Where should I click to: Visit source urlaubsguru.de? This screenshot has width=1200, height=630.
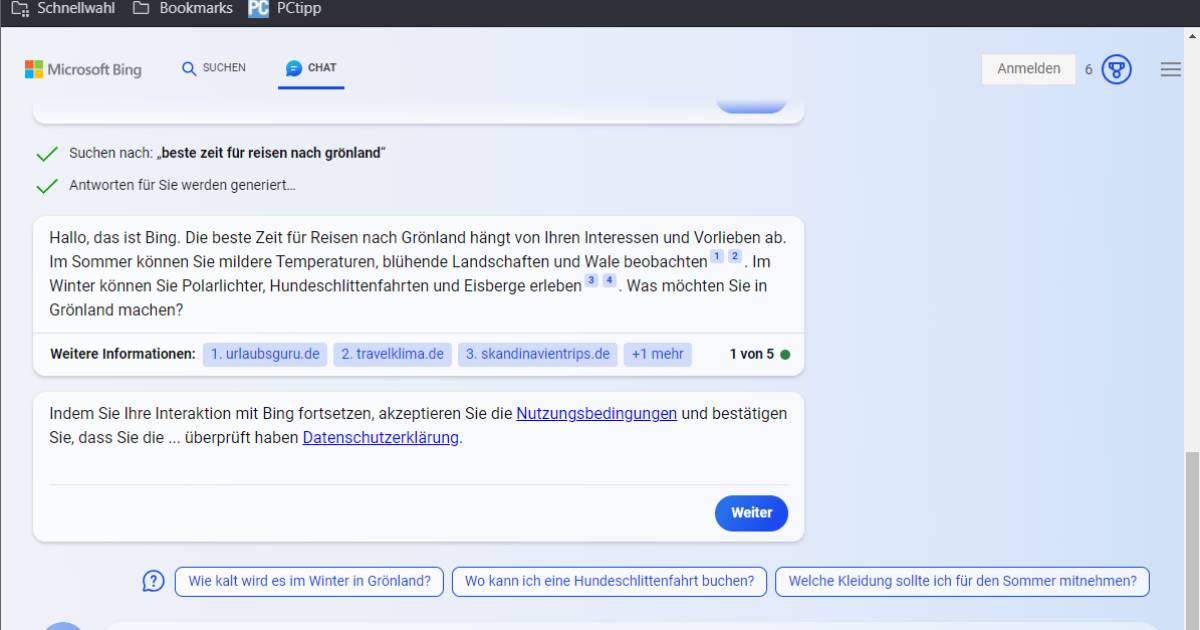[x=264, y=354]
